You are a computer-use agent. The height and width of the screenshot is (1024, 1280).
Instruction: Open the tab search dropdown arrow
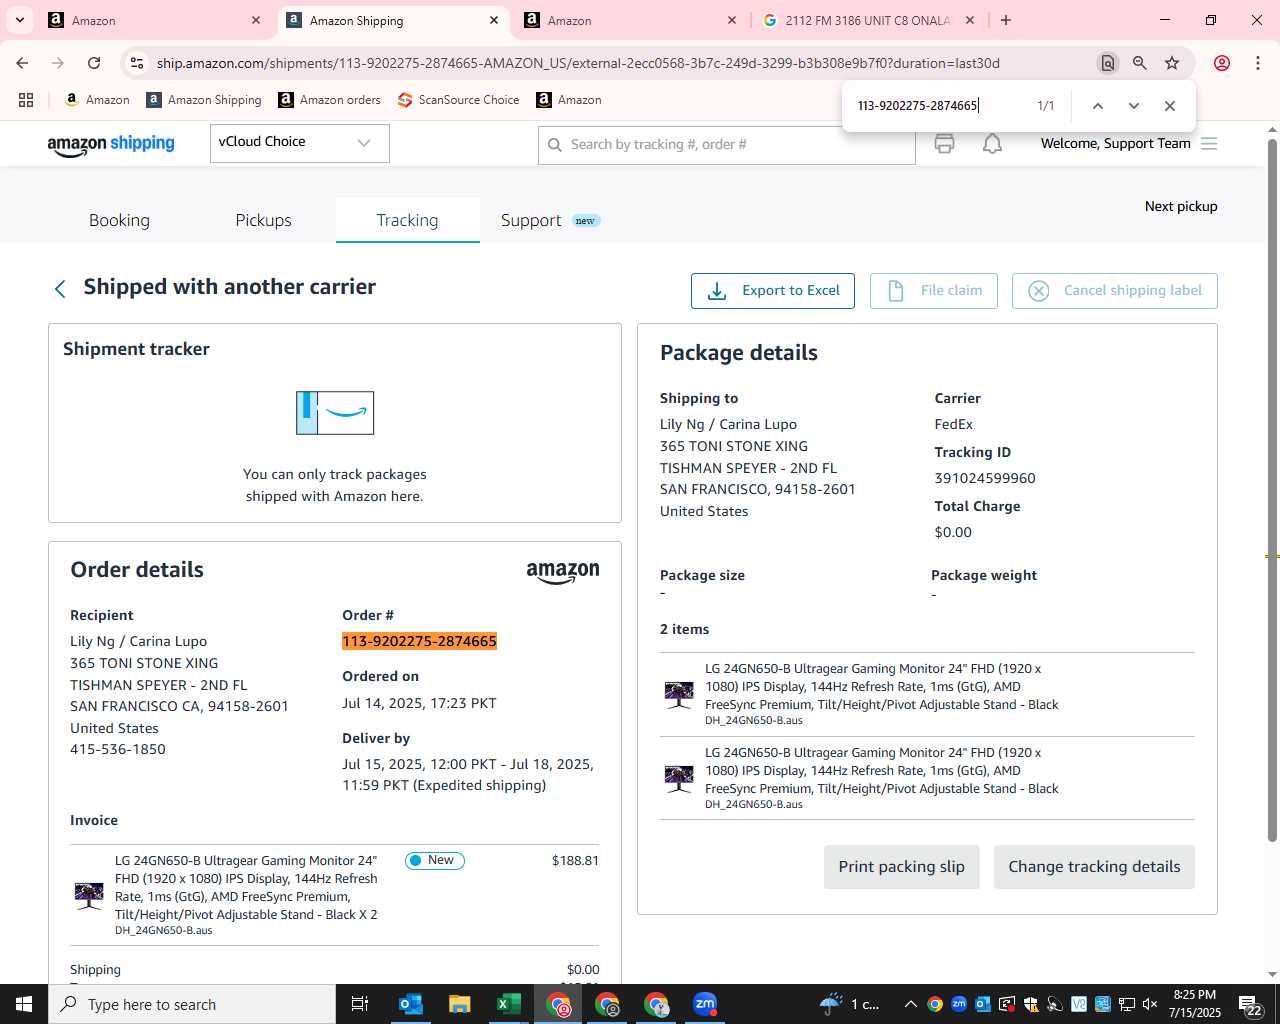(x=20, y=20)
